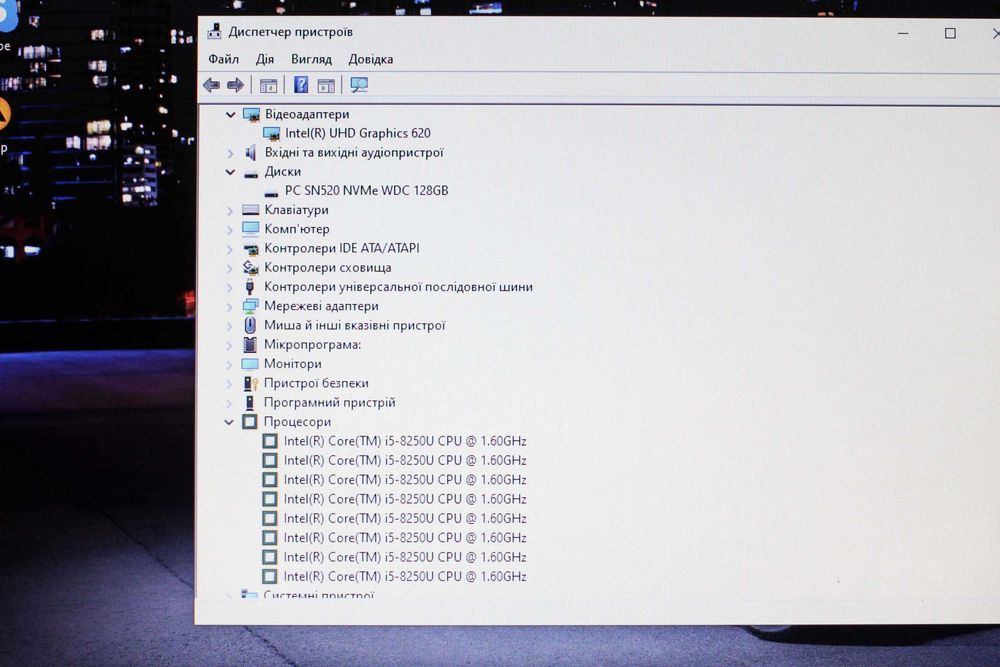Open the Дія menu

[x=265, y=59]
